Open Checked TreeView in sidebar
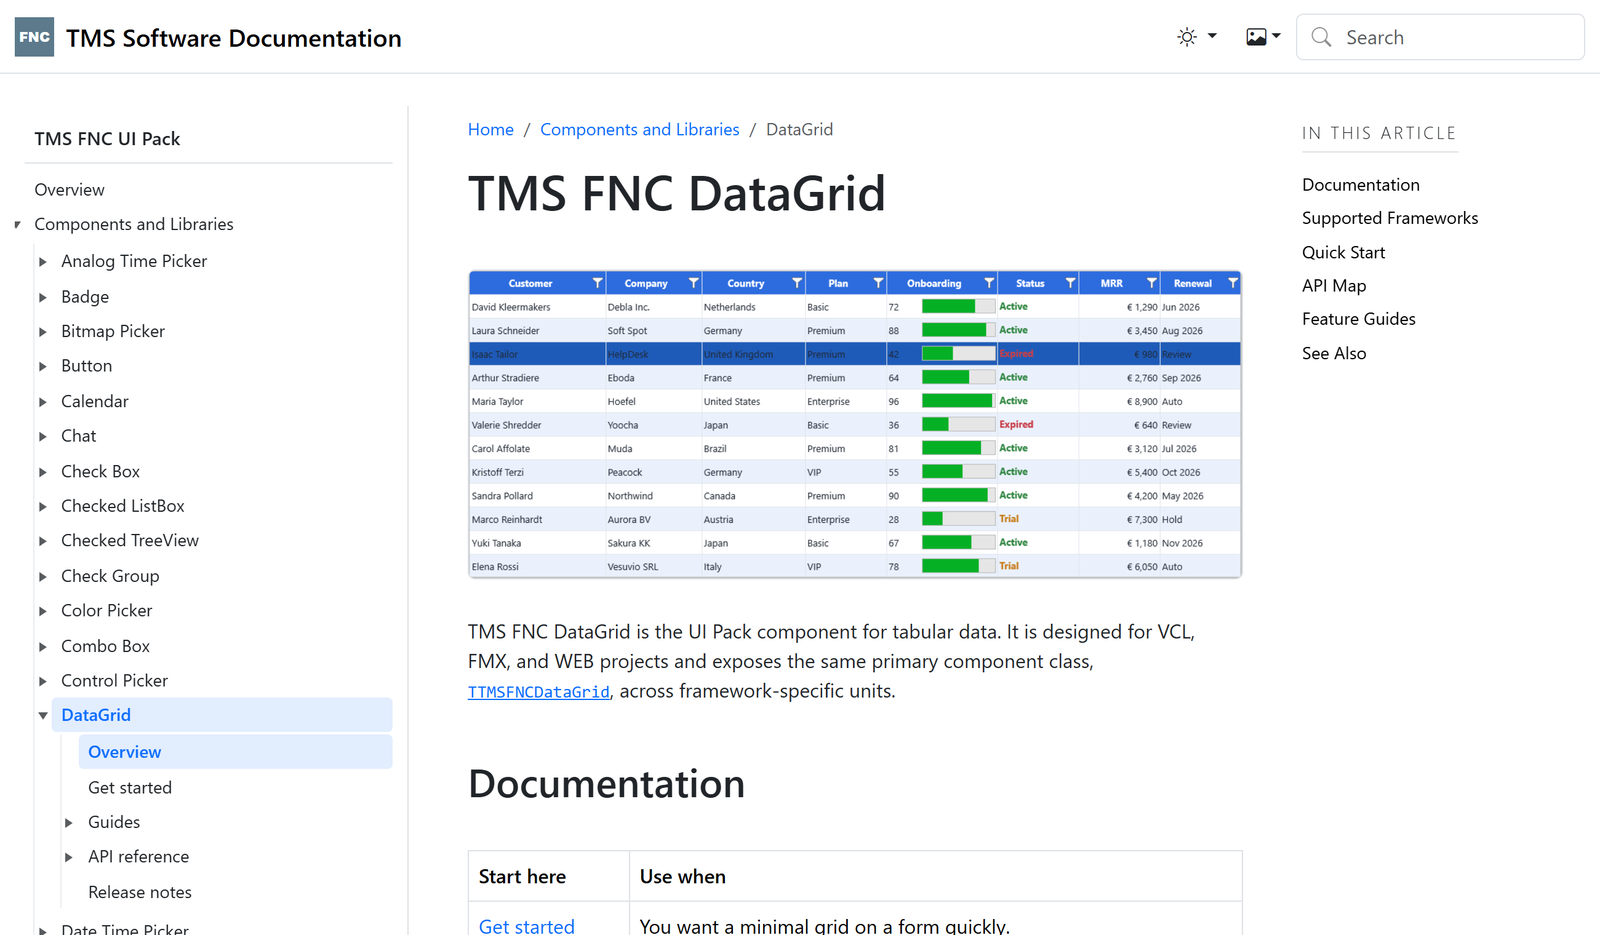This screenshot has width=1600, height=935. 130,540
